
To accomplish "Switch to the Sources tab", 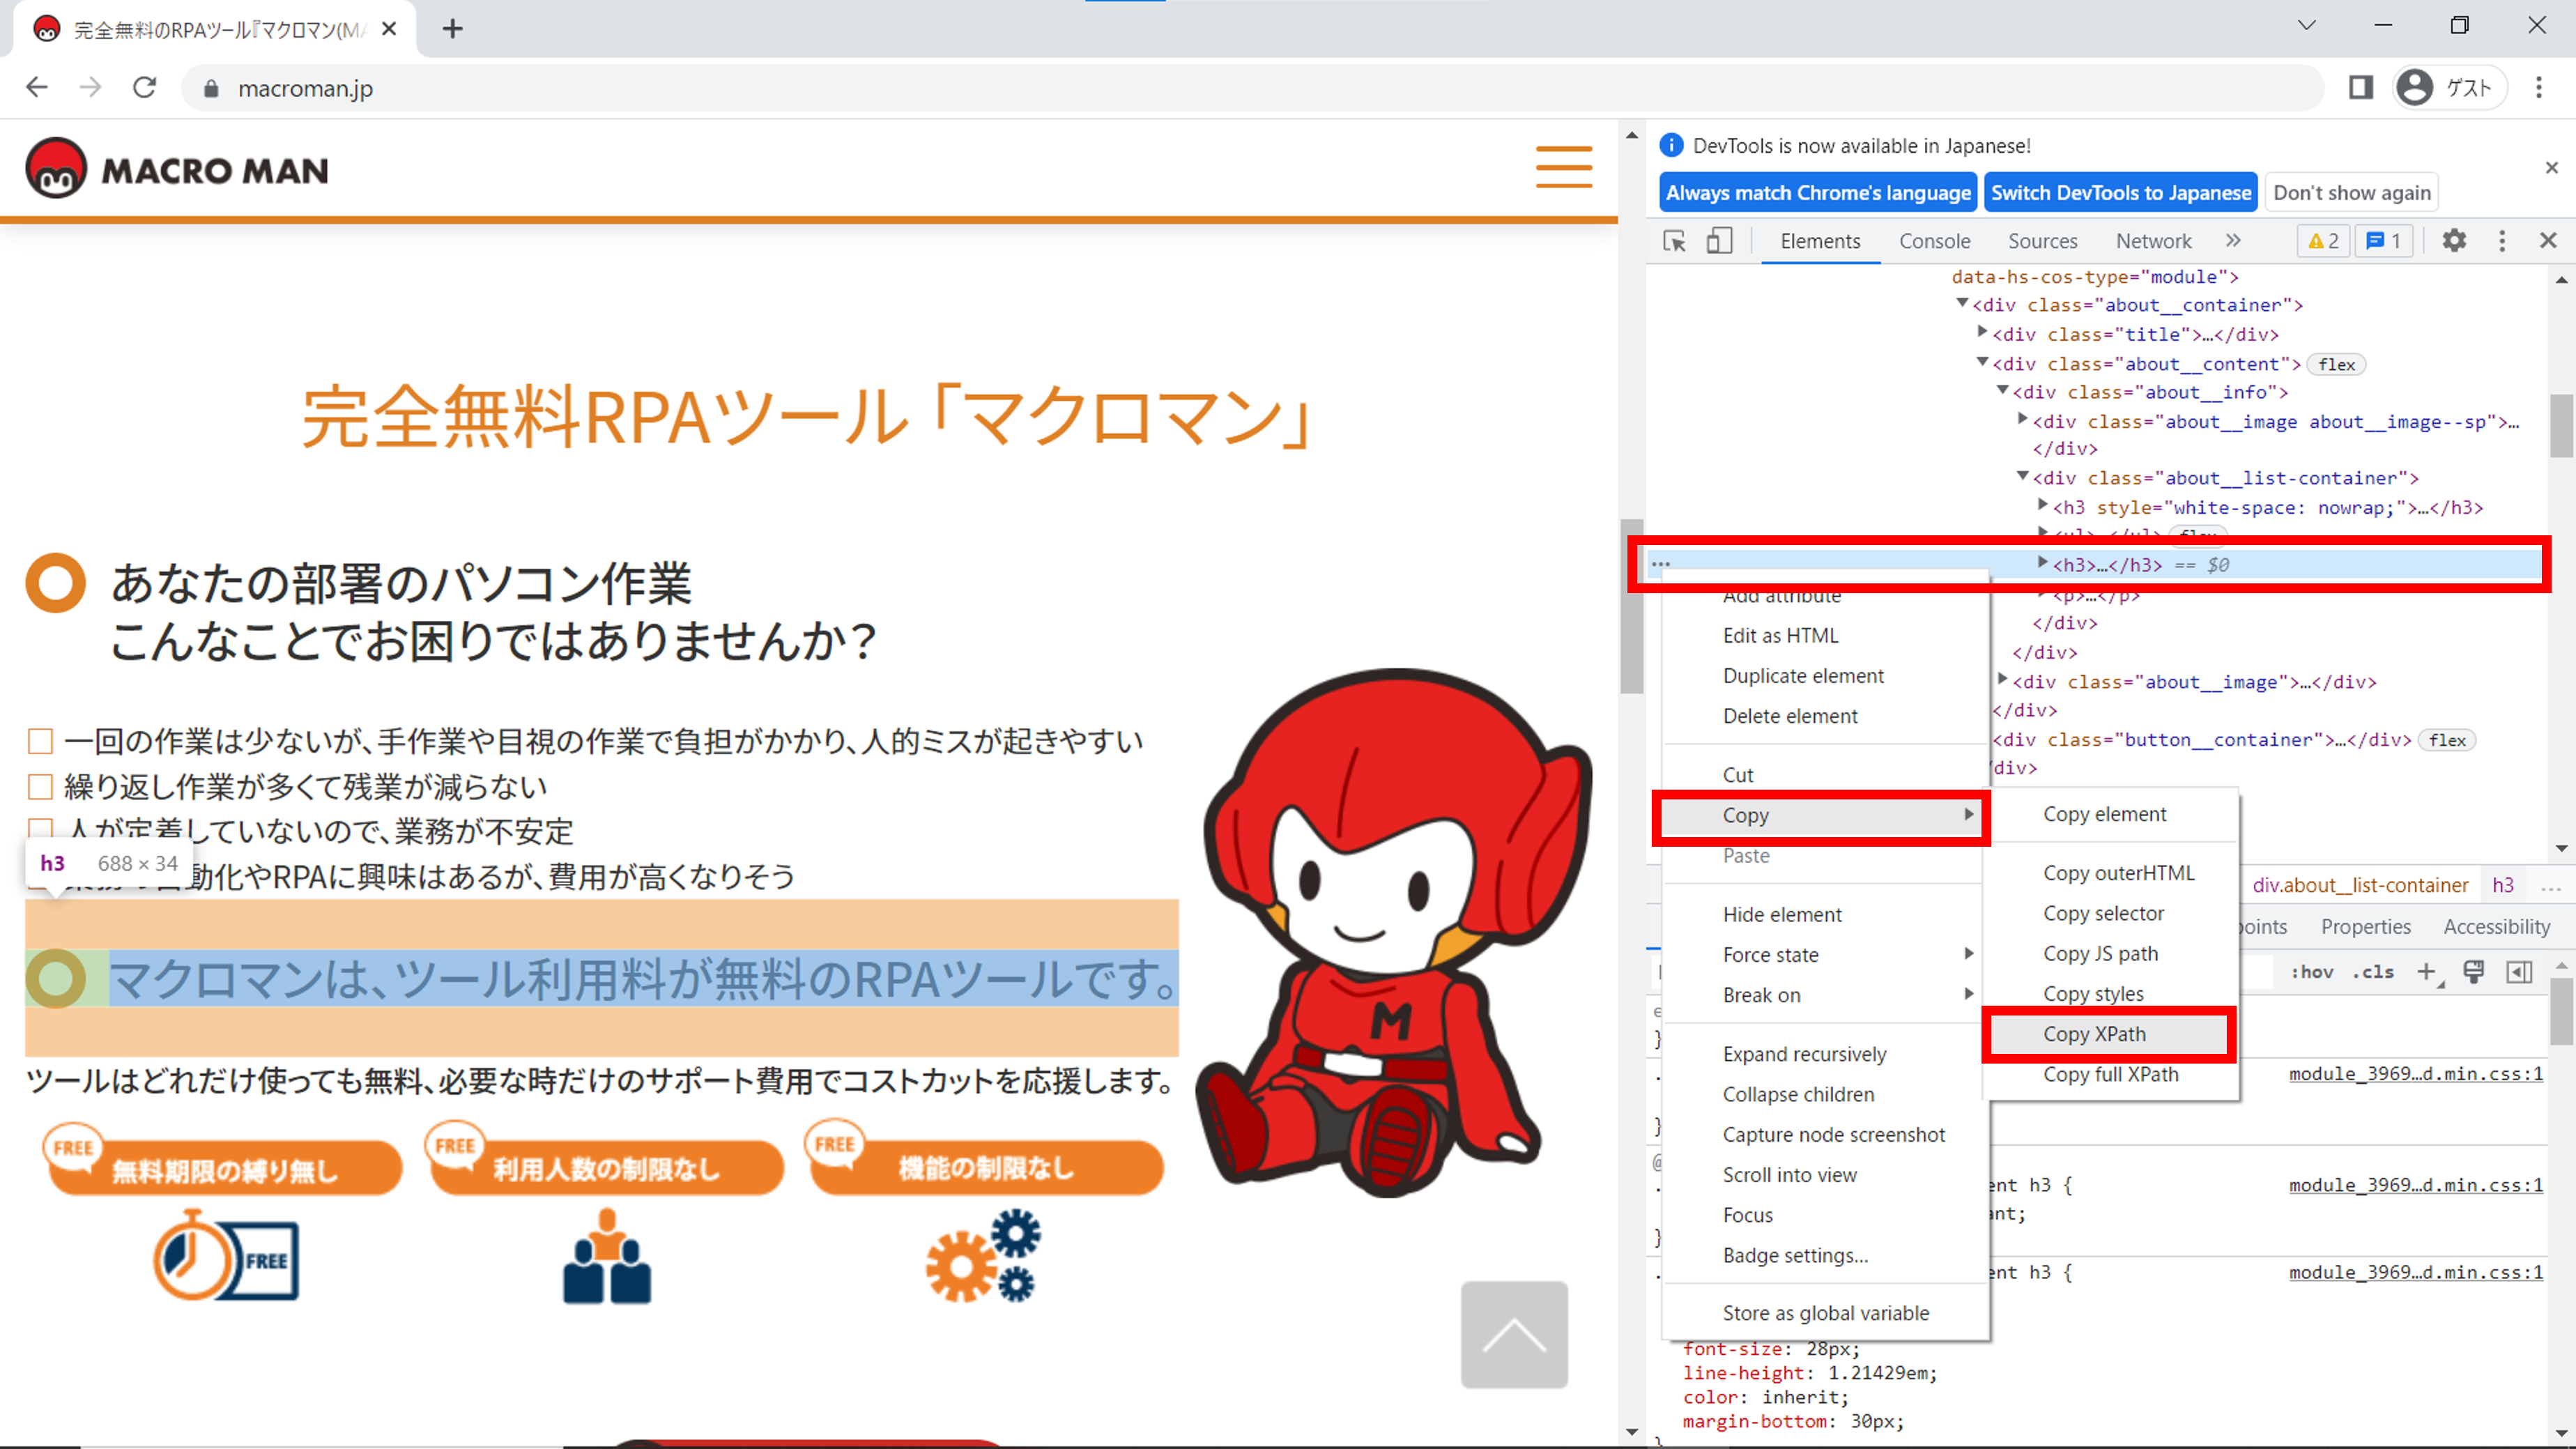I will tap(2042, 241).
